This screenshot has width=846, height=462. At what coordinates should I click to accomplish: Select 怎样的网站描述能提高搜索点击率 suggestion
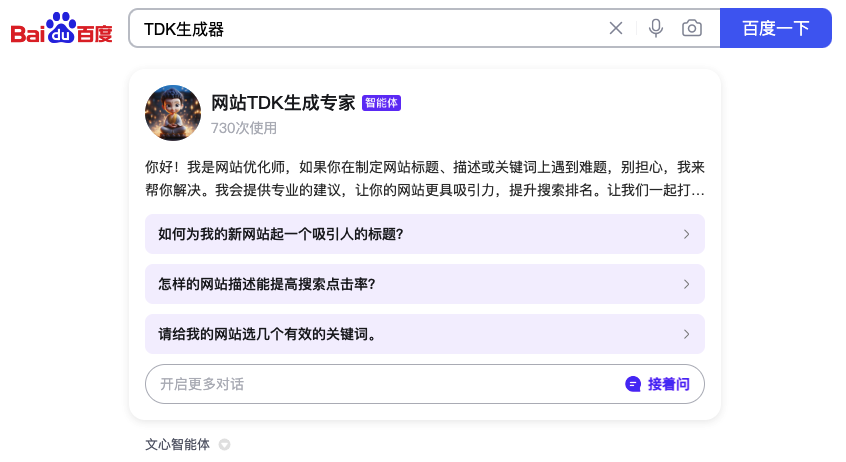[425, 284]
